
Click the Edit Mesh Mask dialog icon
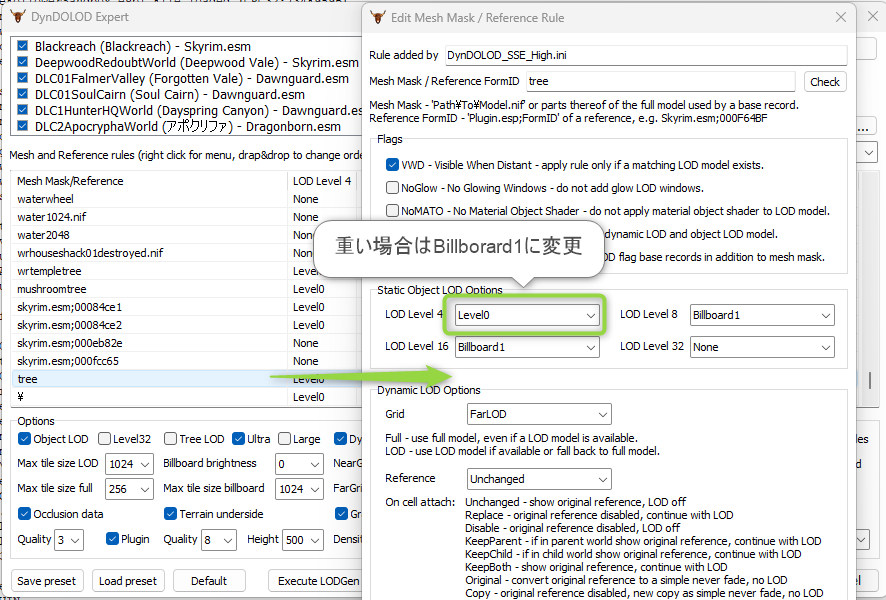(378, 17)
